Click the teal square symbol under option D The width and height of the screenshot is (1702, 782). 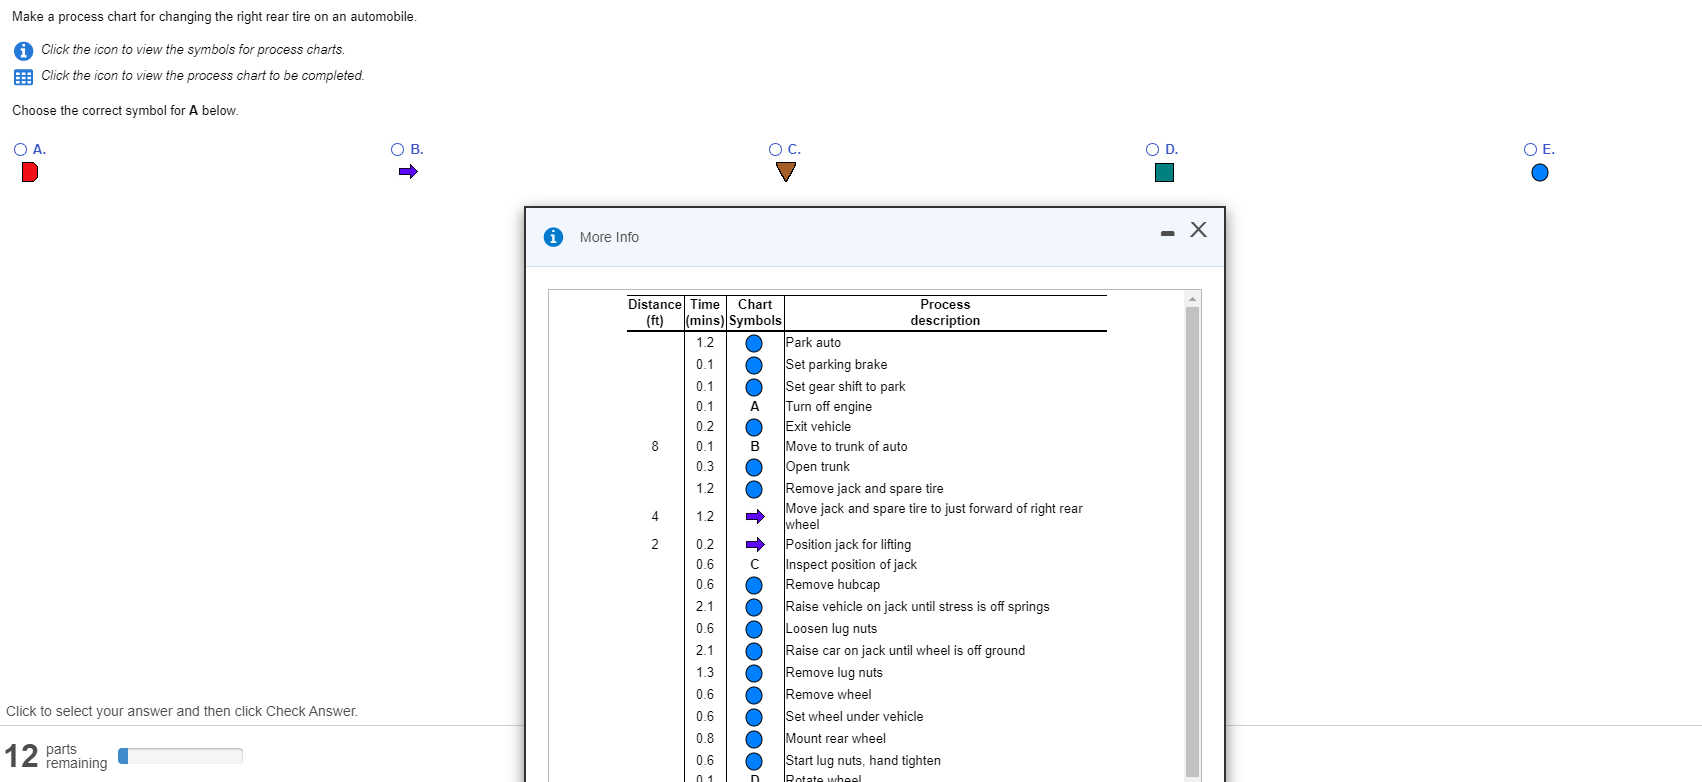(1164, 172)
